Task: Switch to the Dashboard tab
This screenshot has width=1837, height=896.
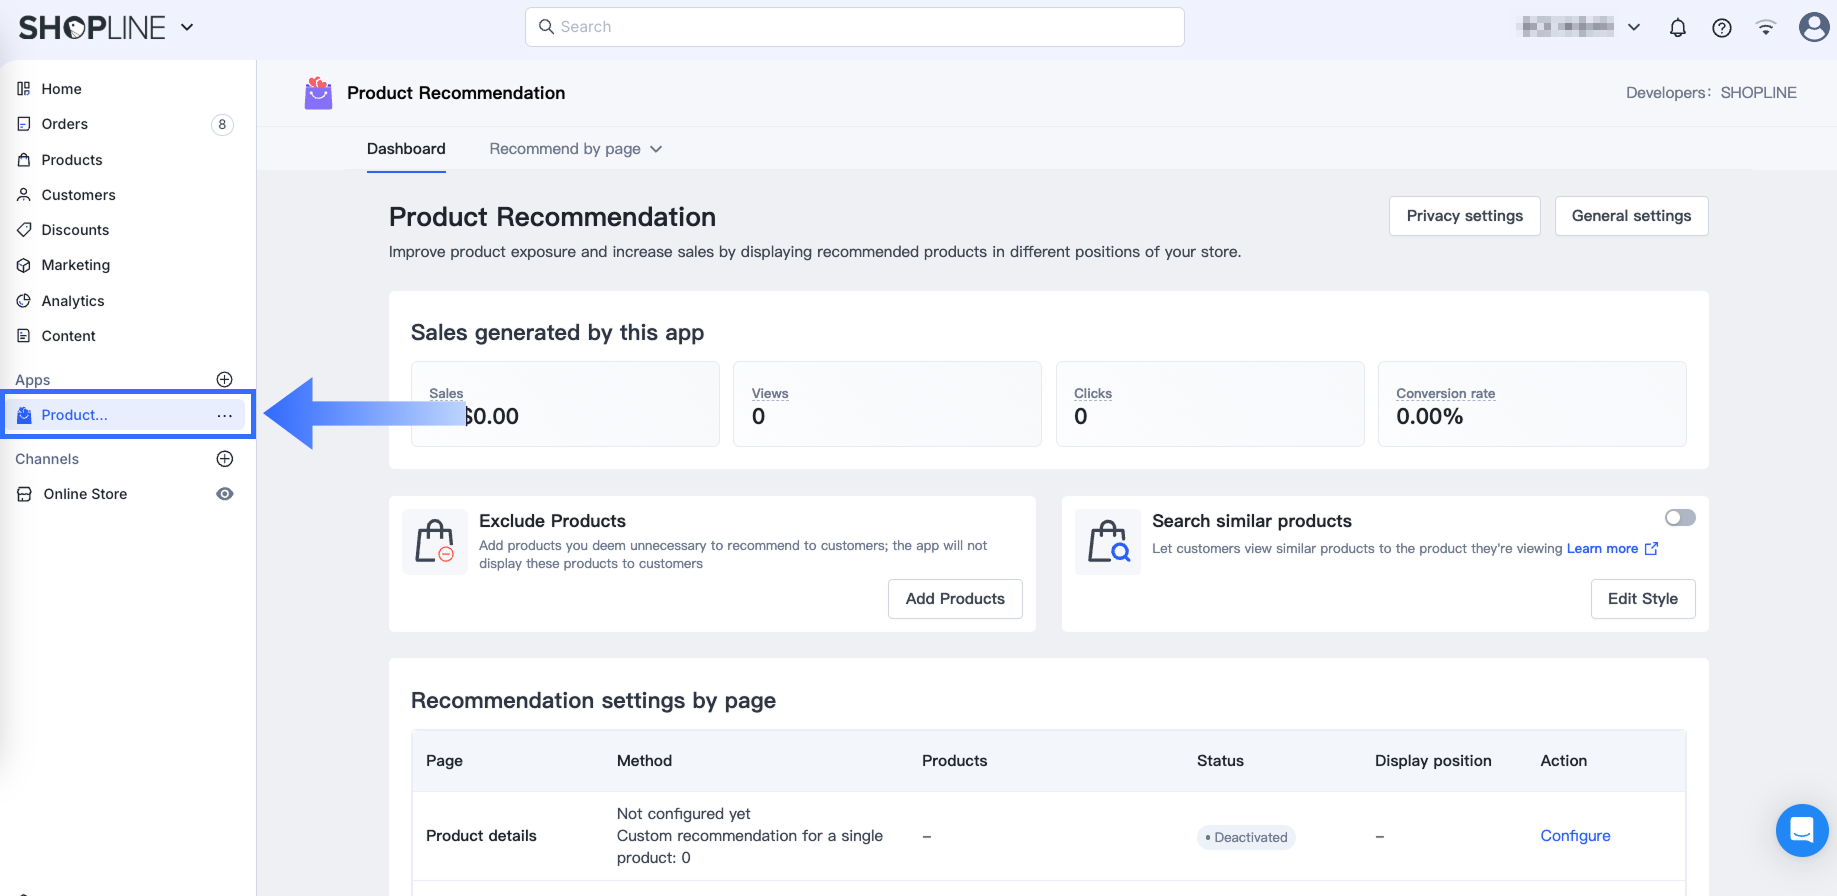Action: pos(406,149)
